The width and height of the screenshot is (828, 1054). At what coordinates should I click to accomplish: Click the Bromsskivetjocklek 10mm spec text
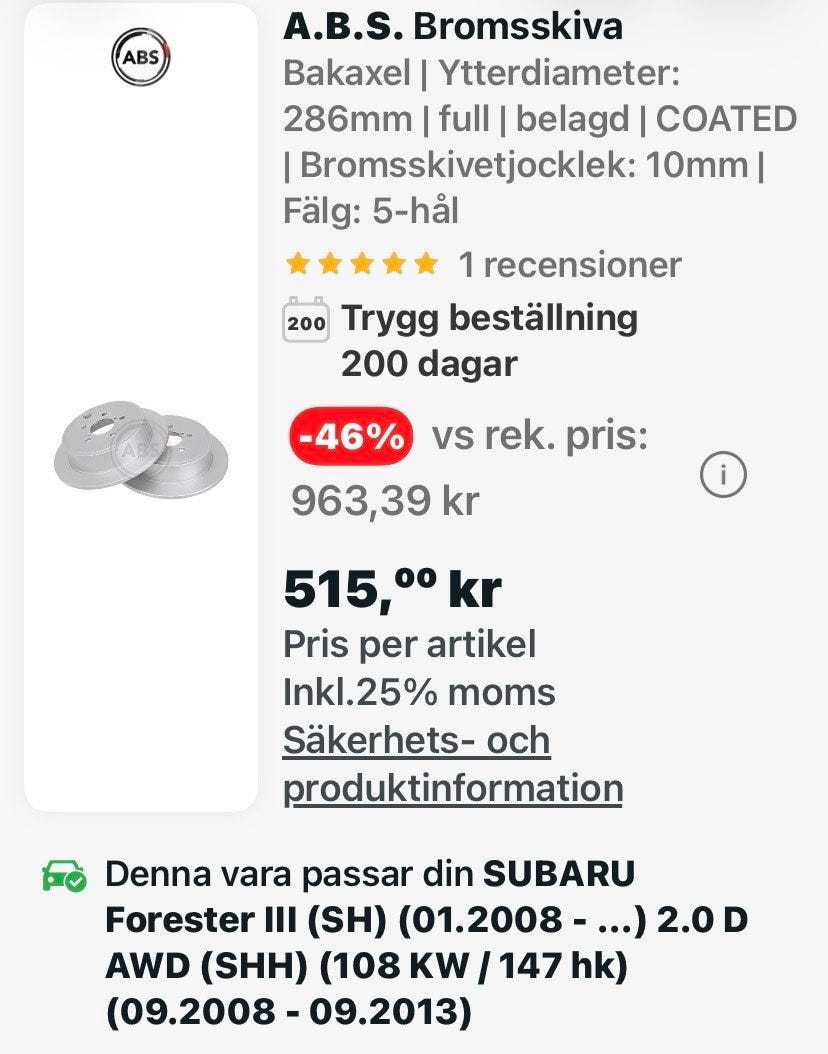[x=523, y=165]
